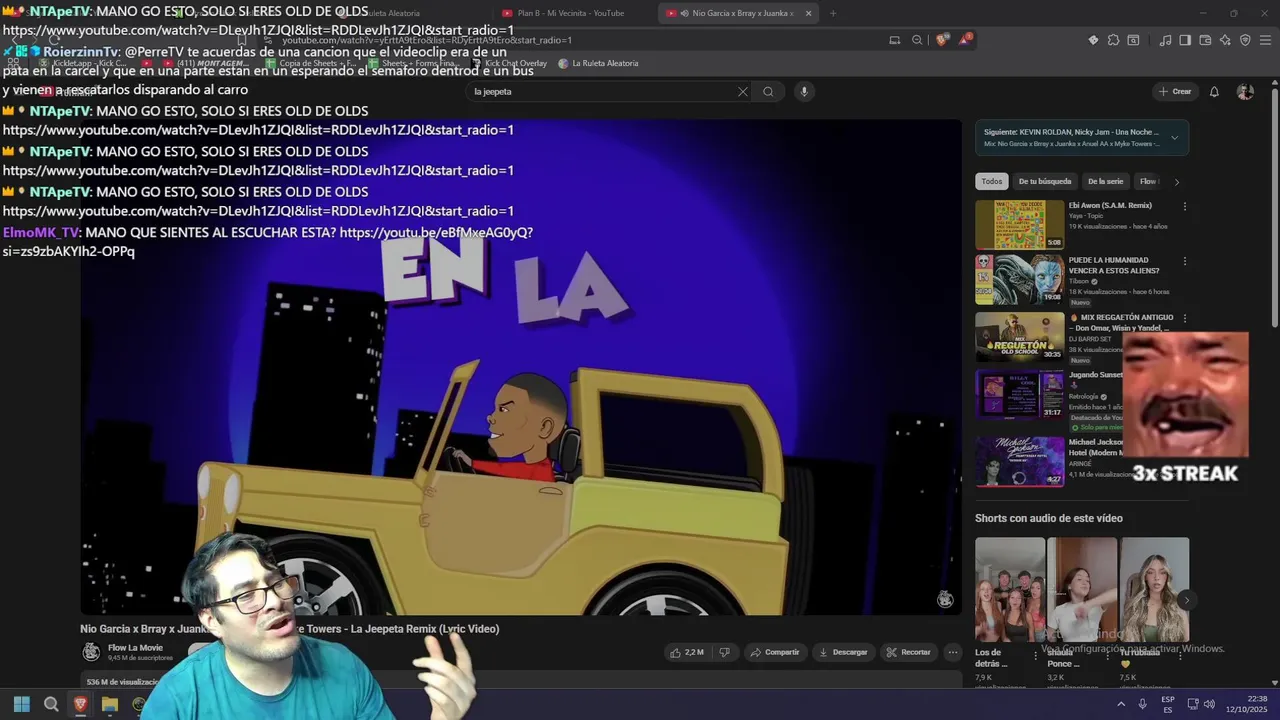Open the Kick Chat Overlay bookmark
1280x720 pixels.
click(509, 63)
